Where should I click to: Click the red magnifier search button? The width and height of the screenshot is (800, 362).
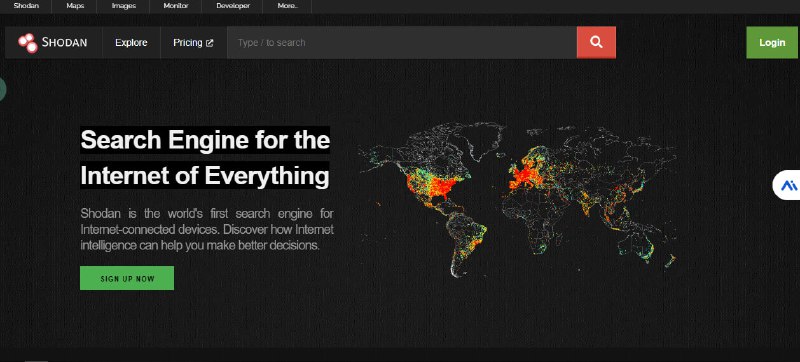click(596, 42)
